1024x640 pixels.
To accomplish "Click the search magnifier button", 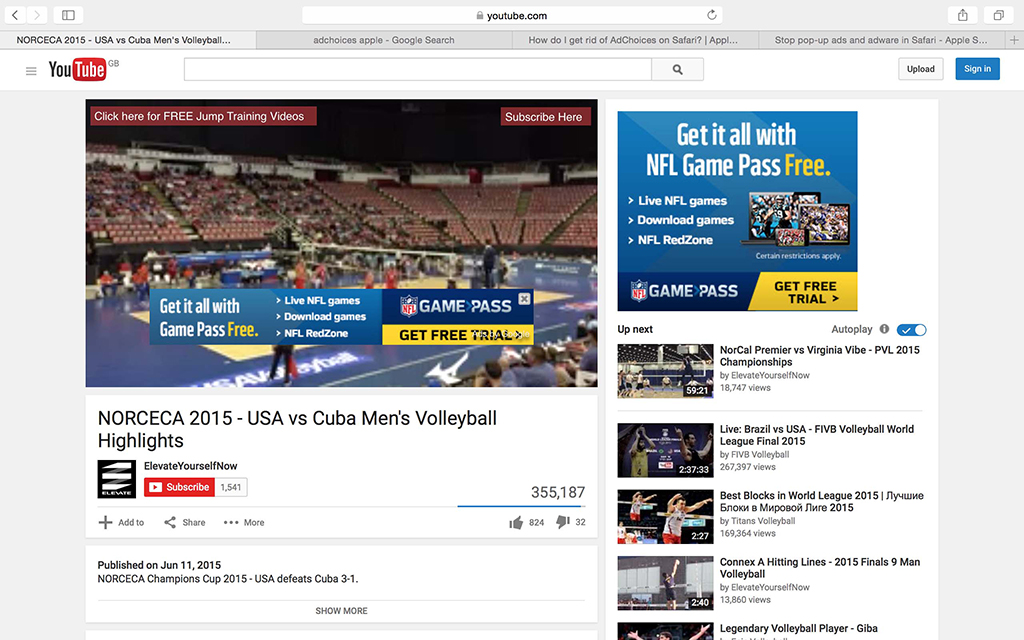I will (677, 69).
